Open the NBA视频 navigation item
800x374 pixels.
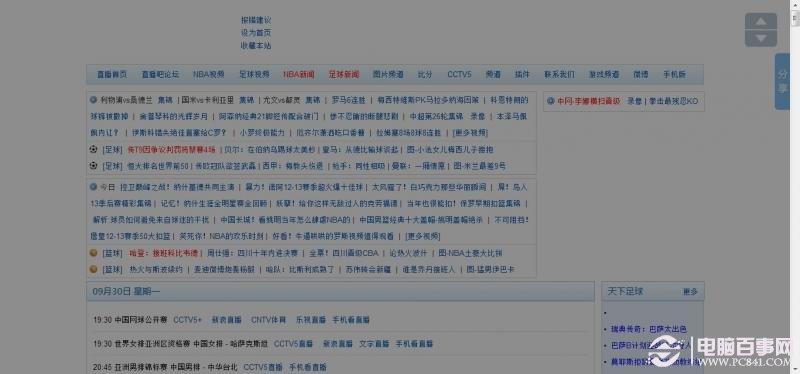209,74
